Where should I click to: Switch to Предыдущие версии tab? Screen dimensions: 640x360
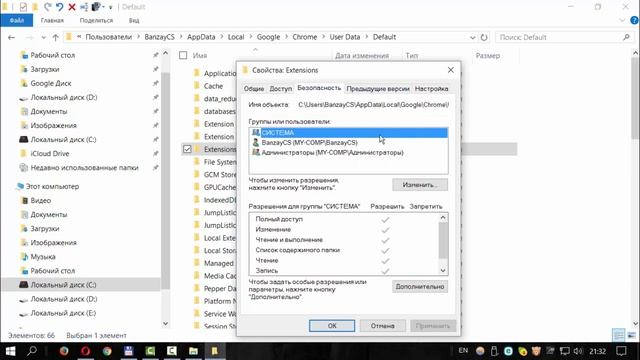click(378, 89)
